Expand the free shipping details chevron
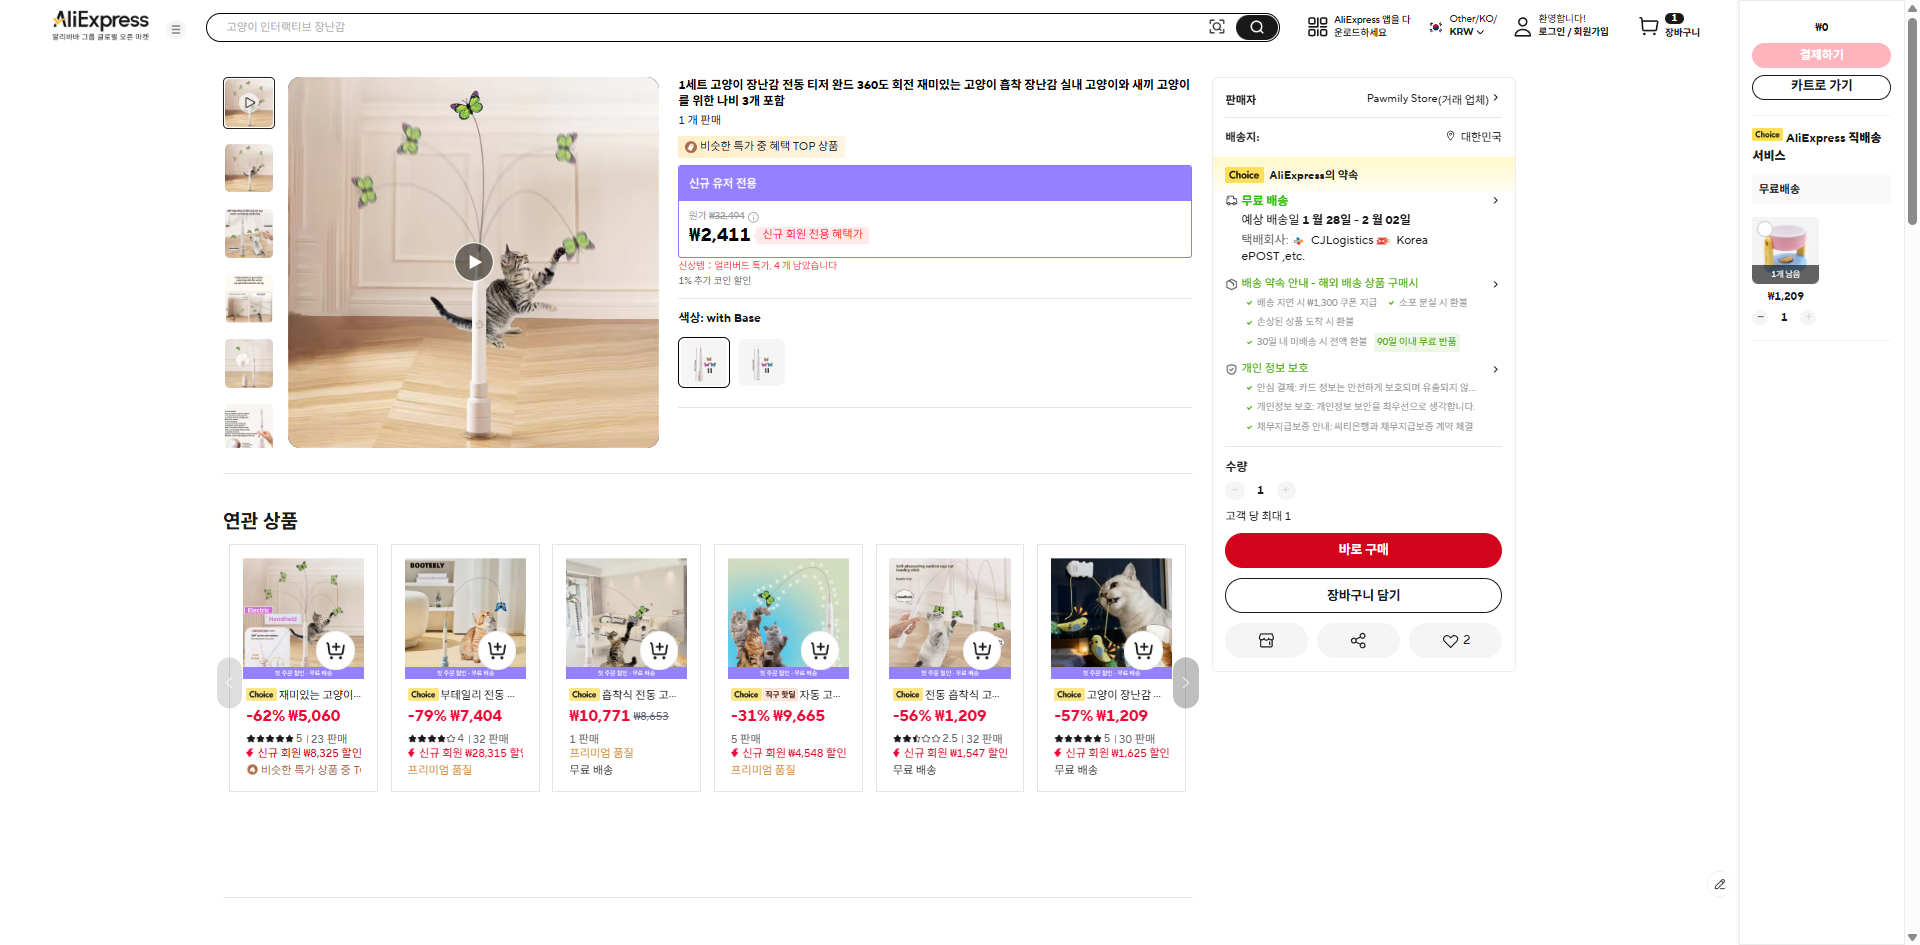The image size is (1920, 945). (x=1495, y=201)
